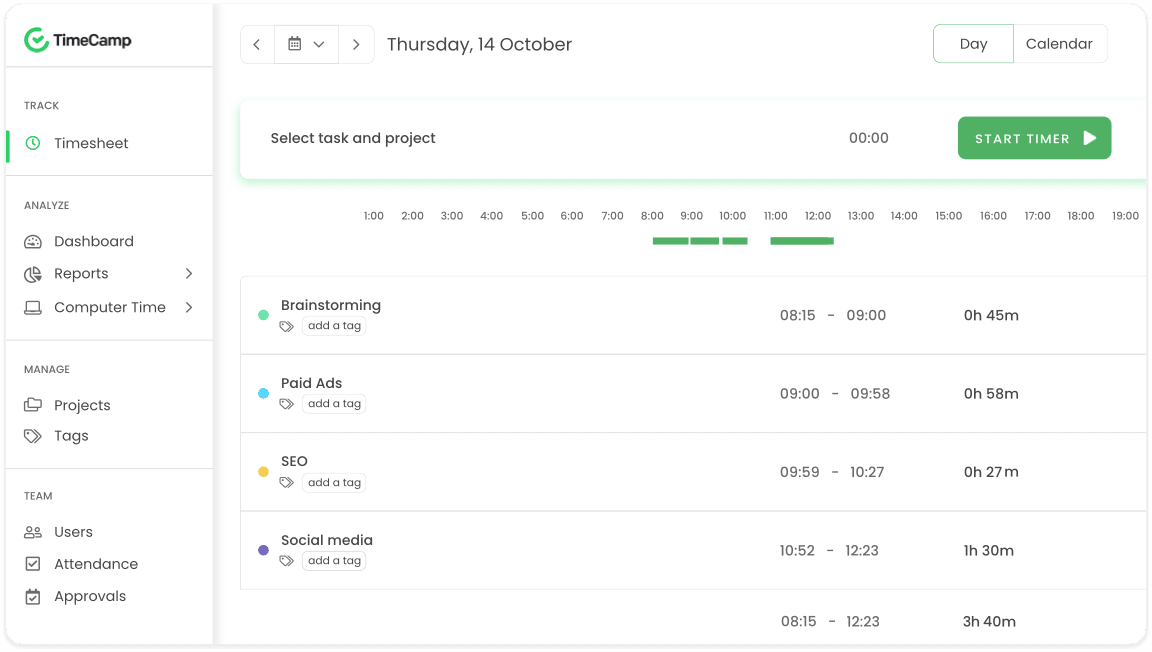Click tag icon under Brainstorming
Image resolution: width=1152 pixels, height=652 pixels.
(x=287, y=326)
